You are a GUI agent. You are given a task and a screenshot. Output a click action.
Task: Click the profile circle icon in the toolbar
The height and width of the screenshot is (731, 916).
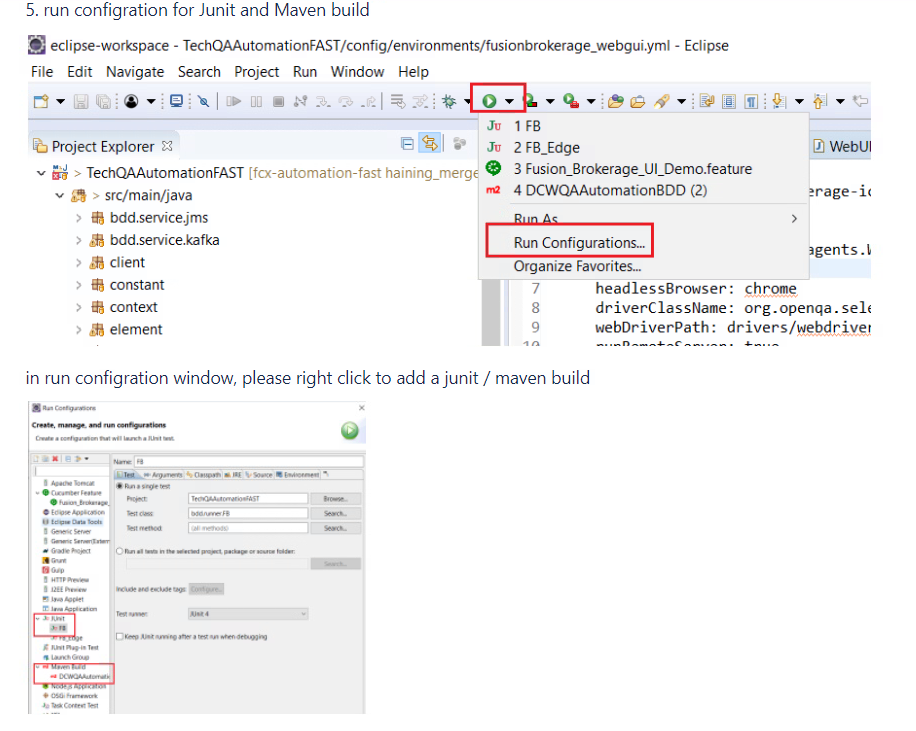pos(131,102)
